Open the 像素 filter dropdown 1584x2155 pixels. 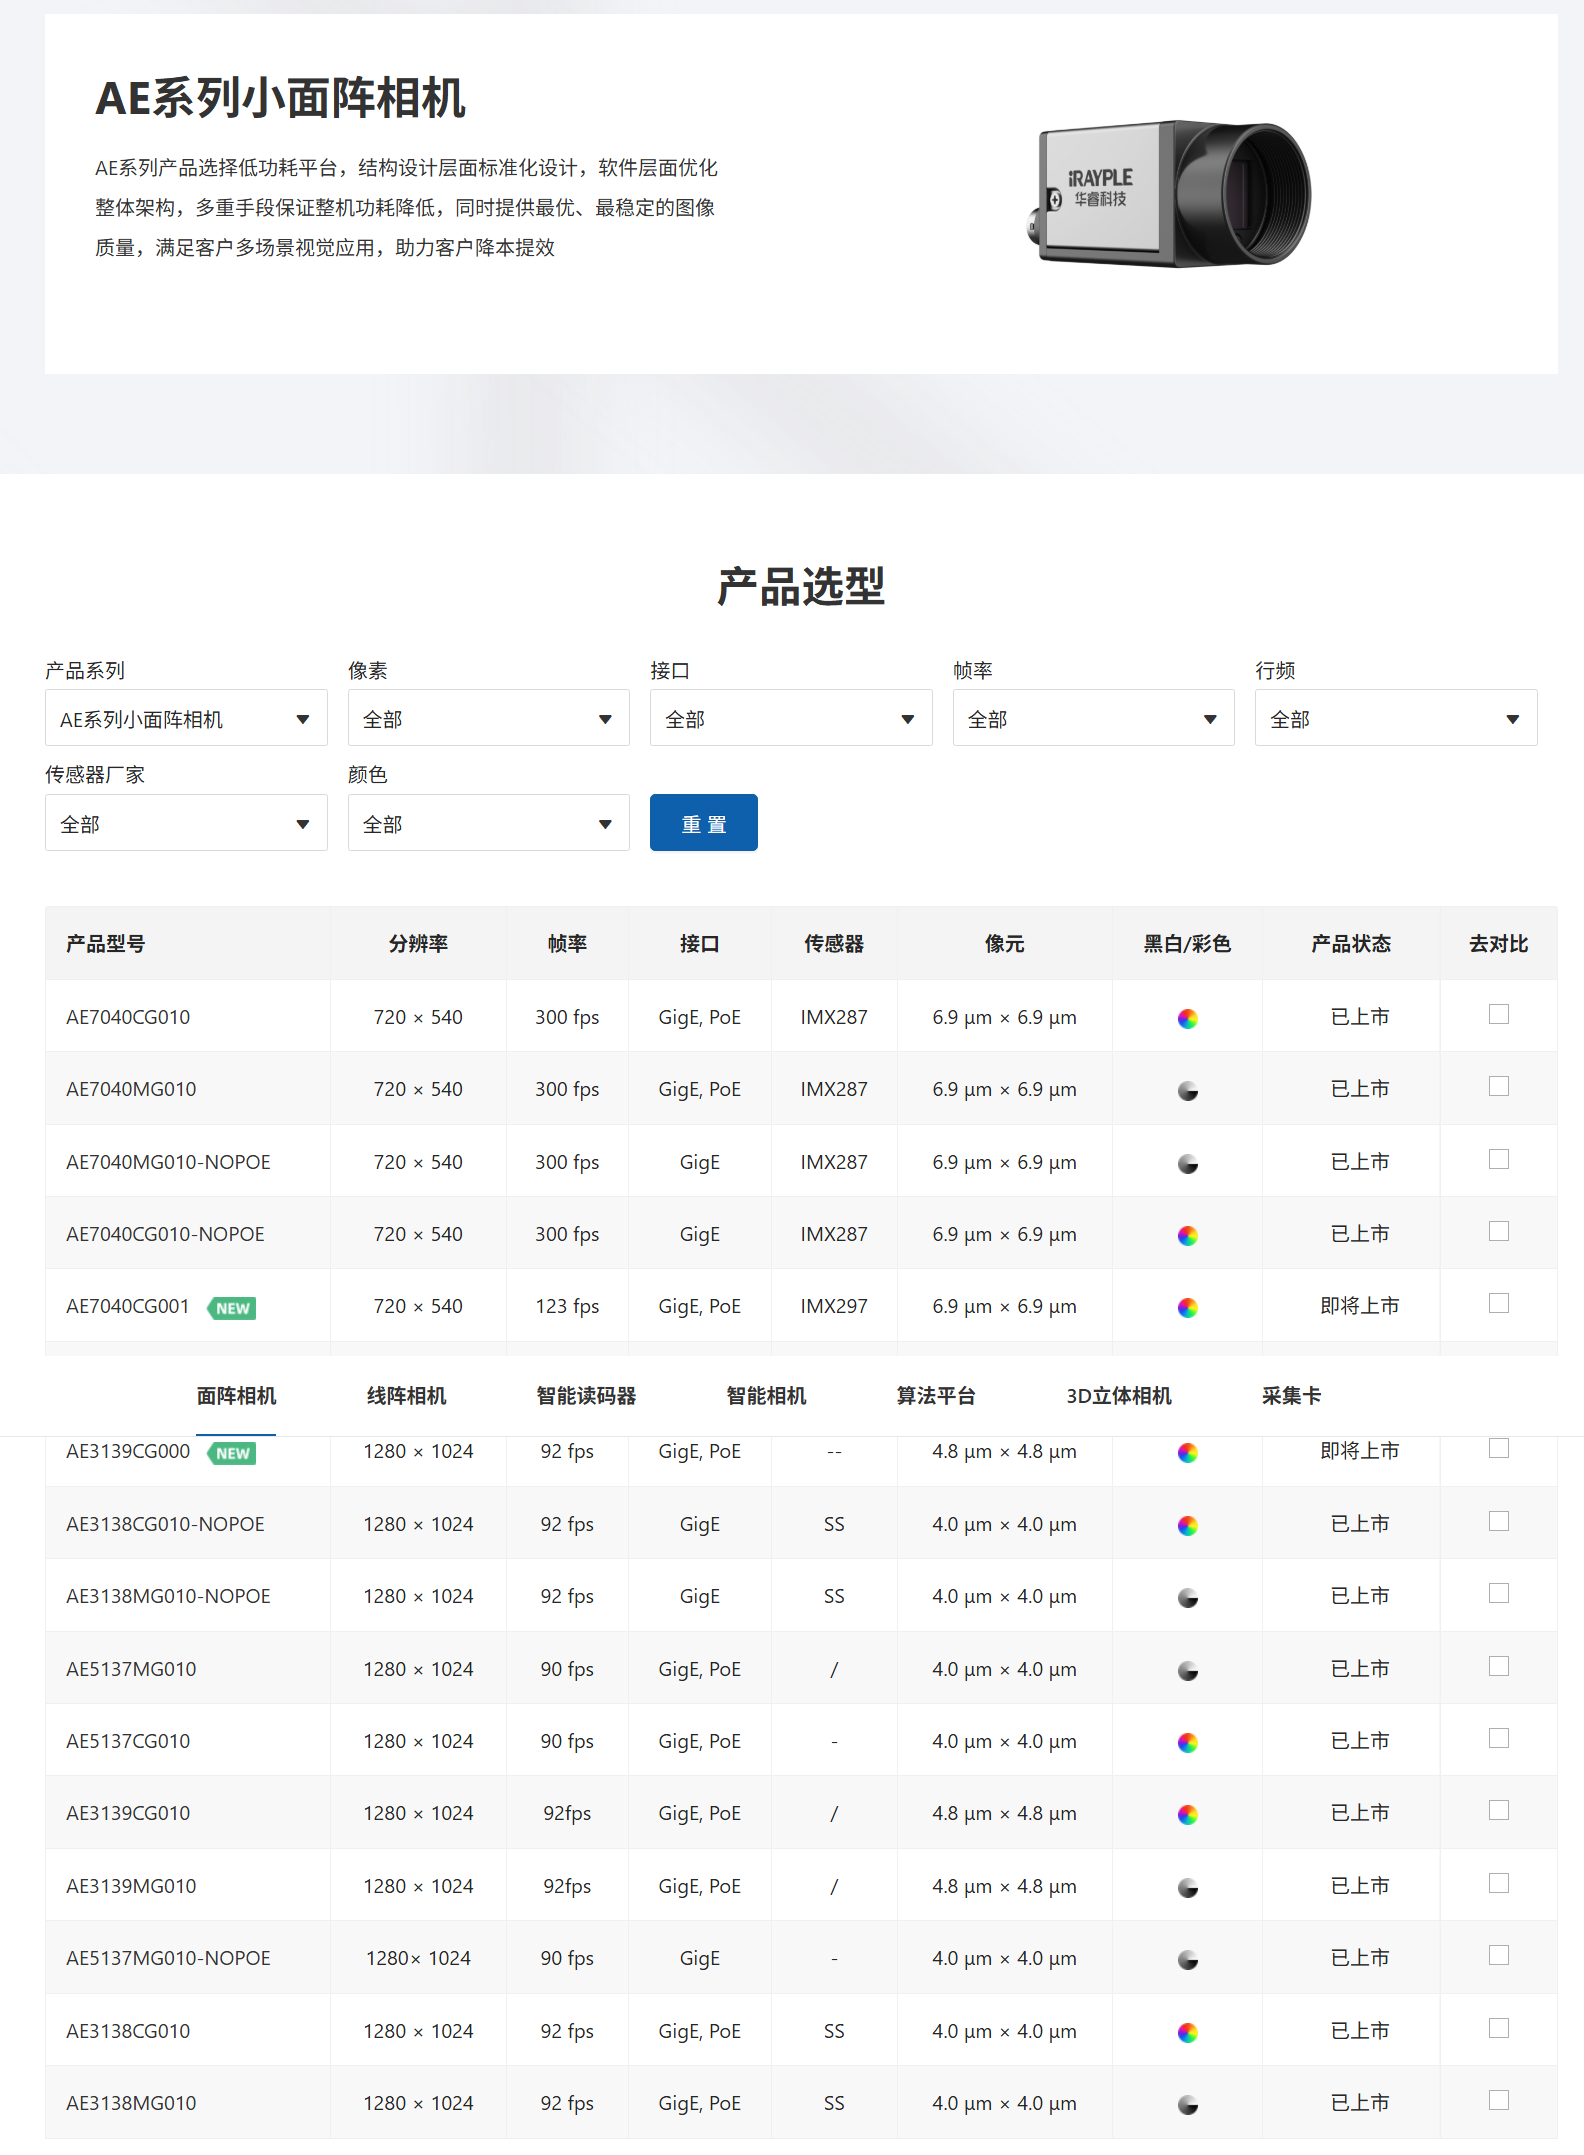[x=488, y=718]
